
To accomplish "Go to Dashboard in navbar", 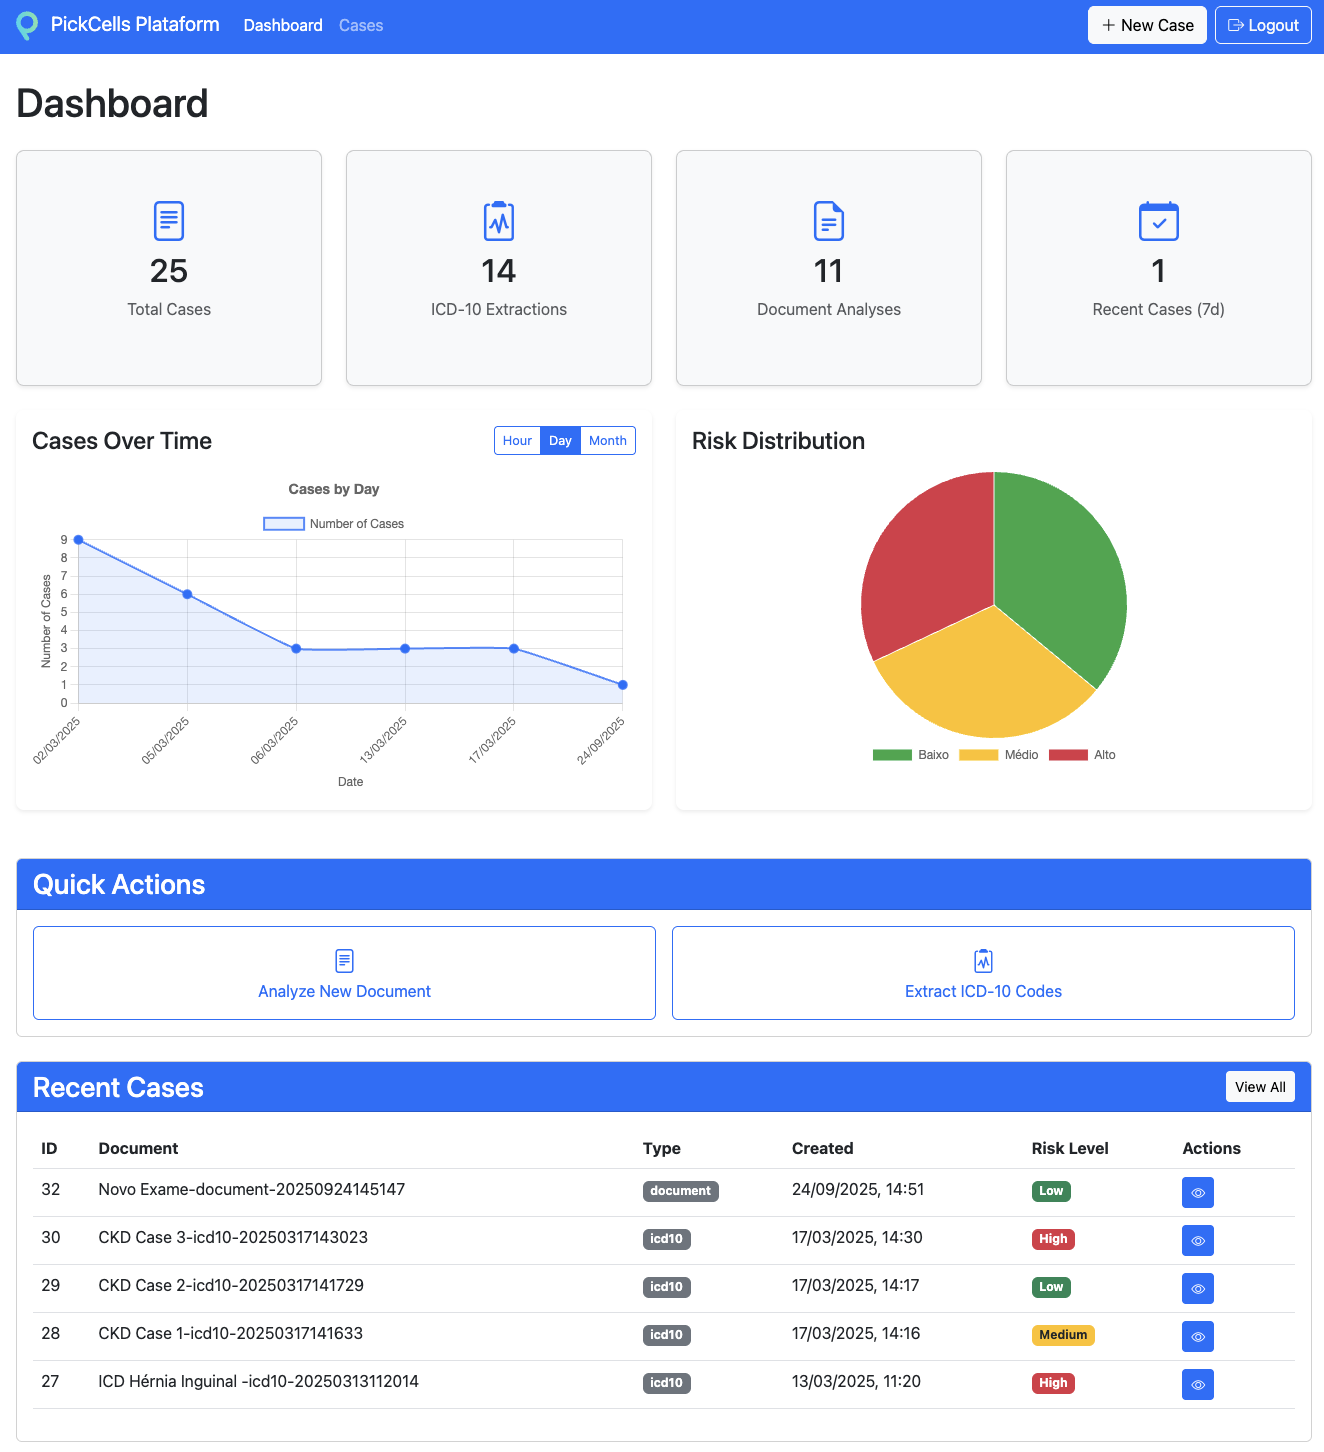I will [x=283, y=26].
